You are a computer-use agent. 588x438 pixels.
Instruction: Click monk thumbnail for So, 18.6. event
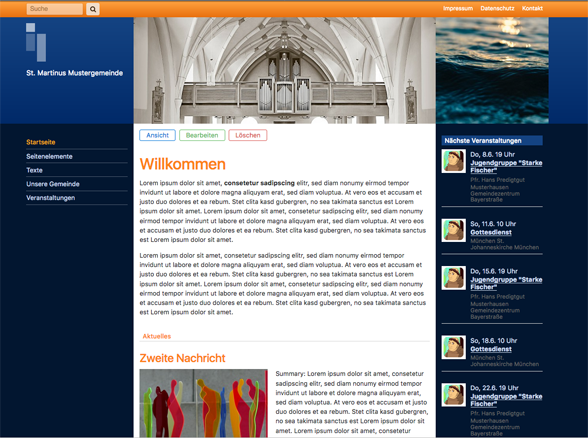(454, 347)
